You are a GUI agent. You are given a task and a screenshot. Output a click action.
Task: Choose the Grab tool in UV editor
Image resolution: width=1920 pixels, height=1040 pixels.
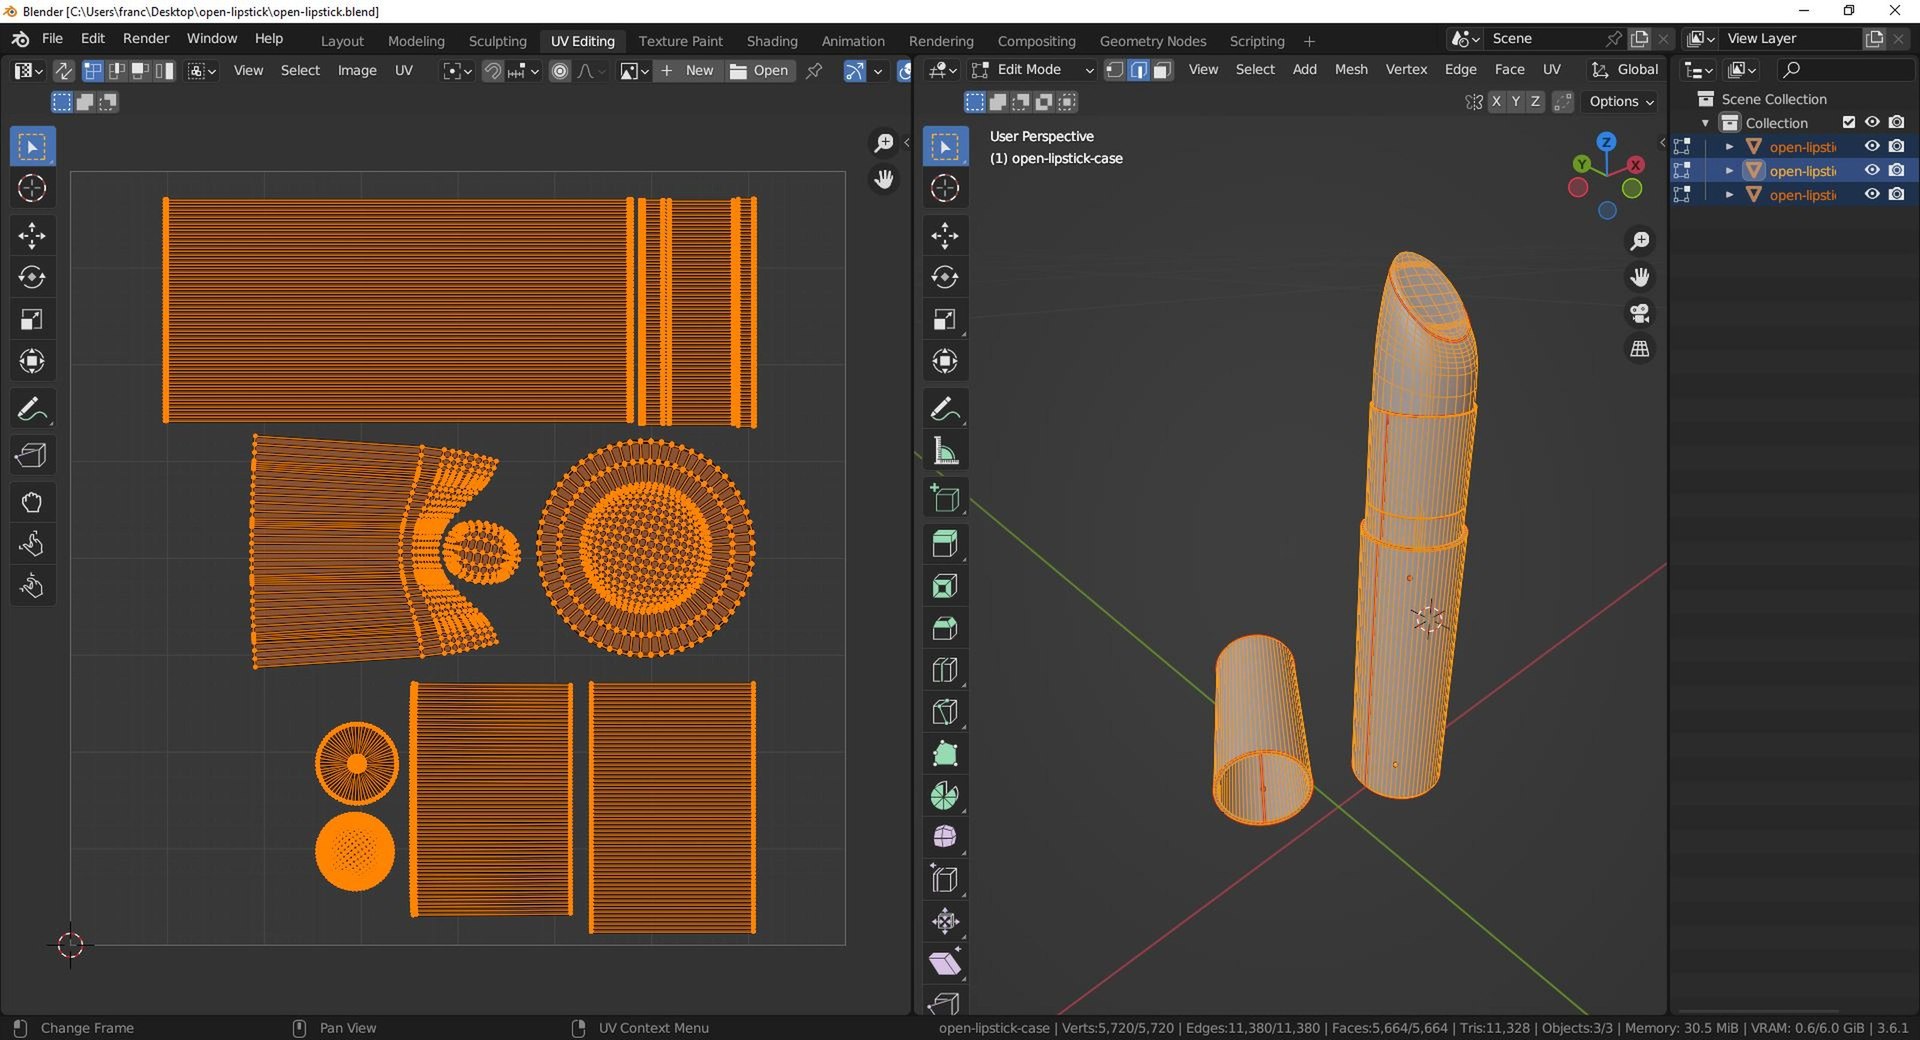(x=31, y=502)
